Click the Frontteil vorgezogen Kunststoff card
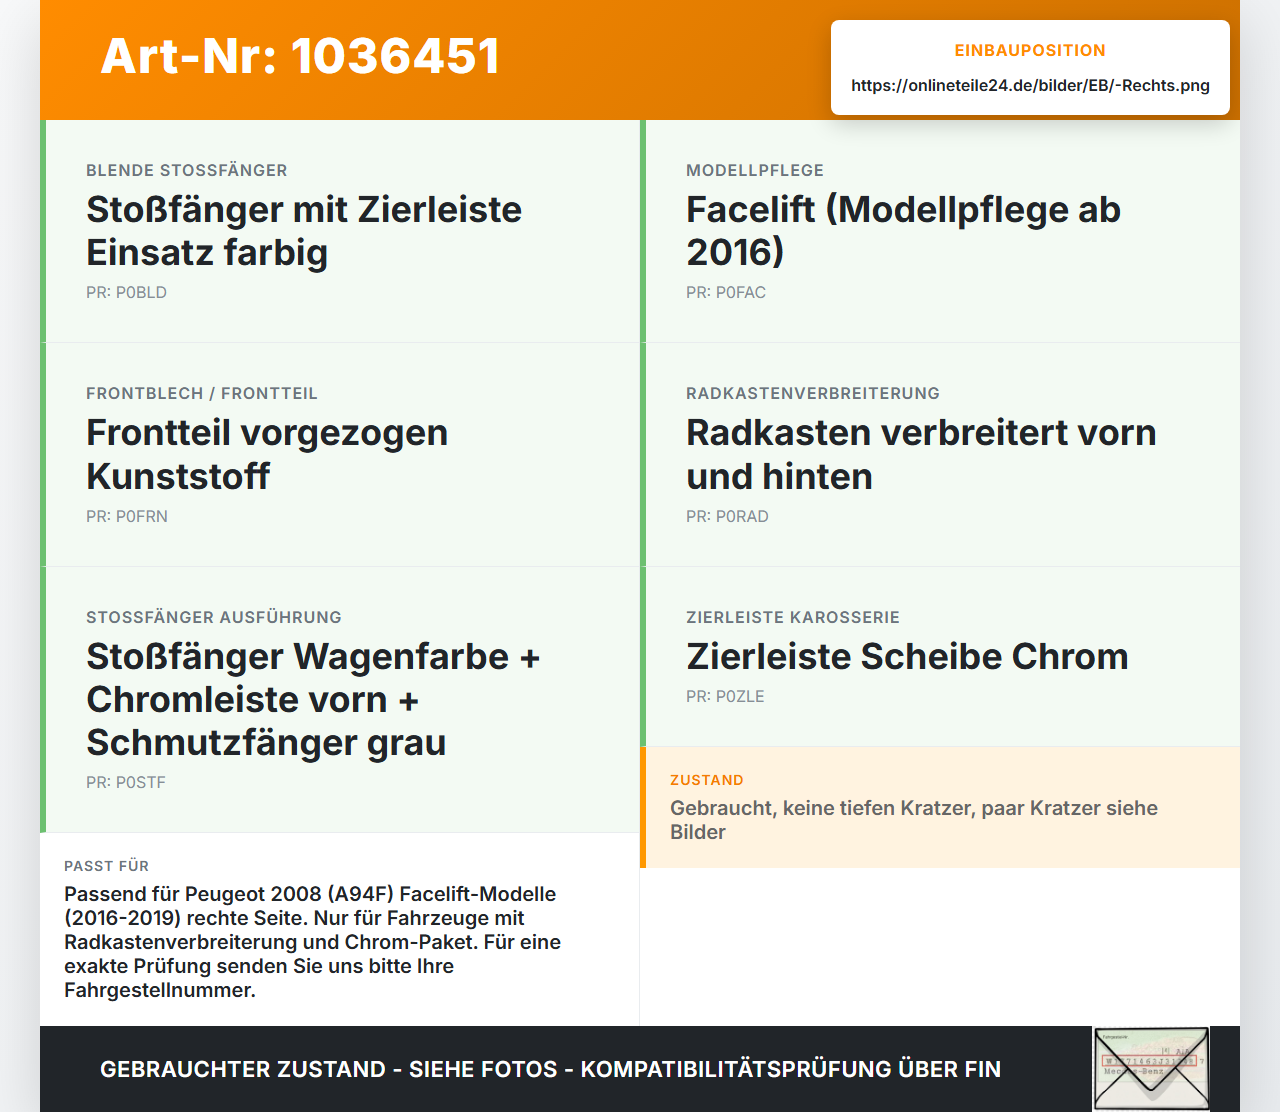 click(x=340, y=455)
